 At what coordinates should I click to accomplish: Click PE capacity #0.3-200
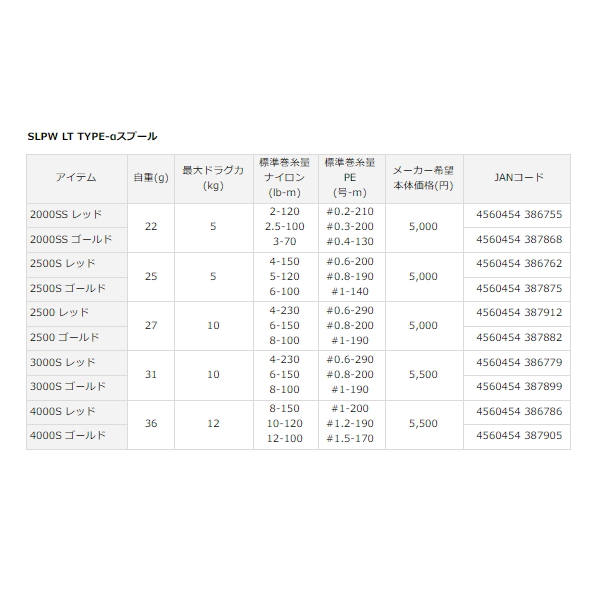pos(350,227)
